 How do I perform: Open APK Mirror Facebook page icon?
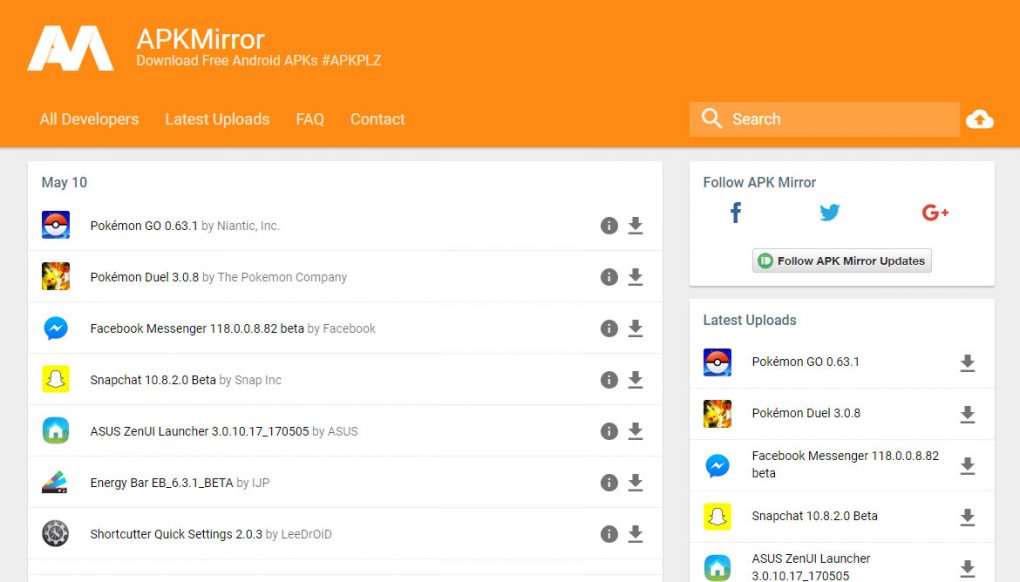pyautogui.click(x=736, y=212)
